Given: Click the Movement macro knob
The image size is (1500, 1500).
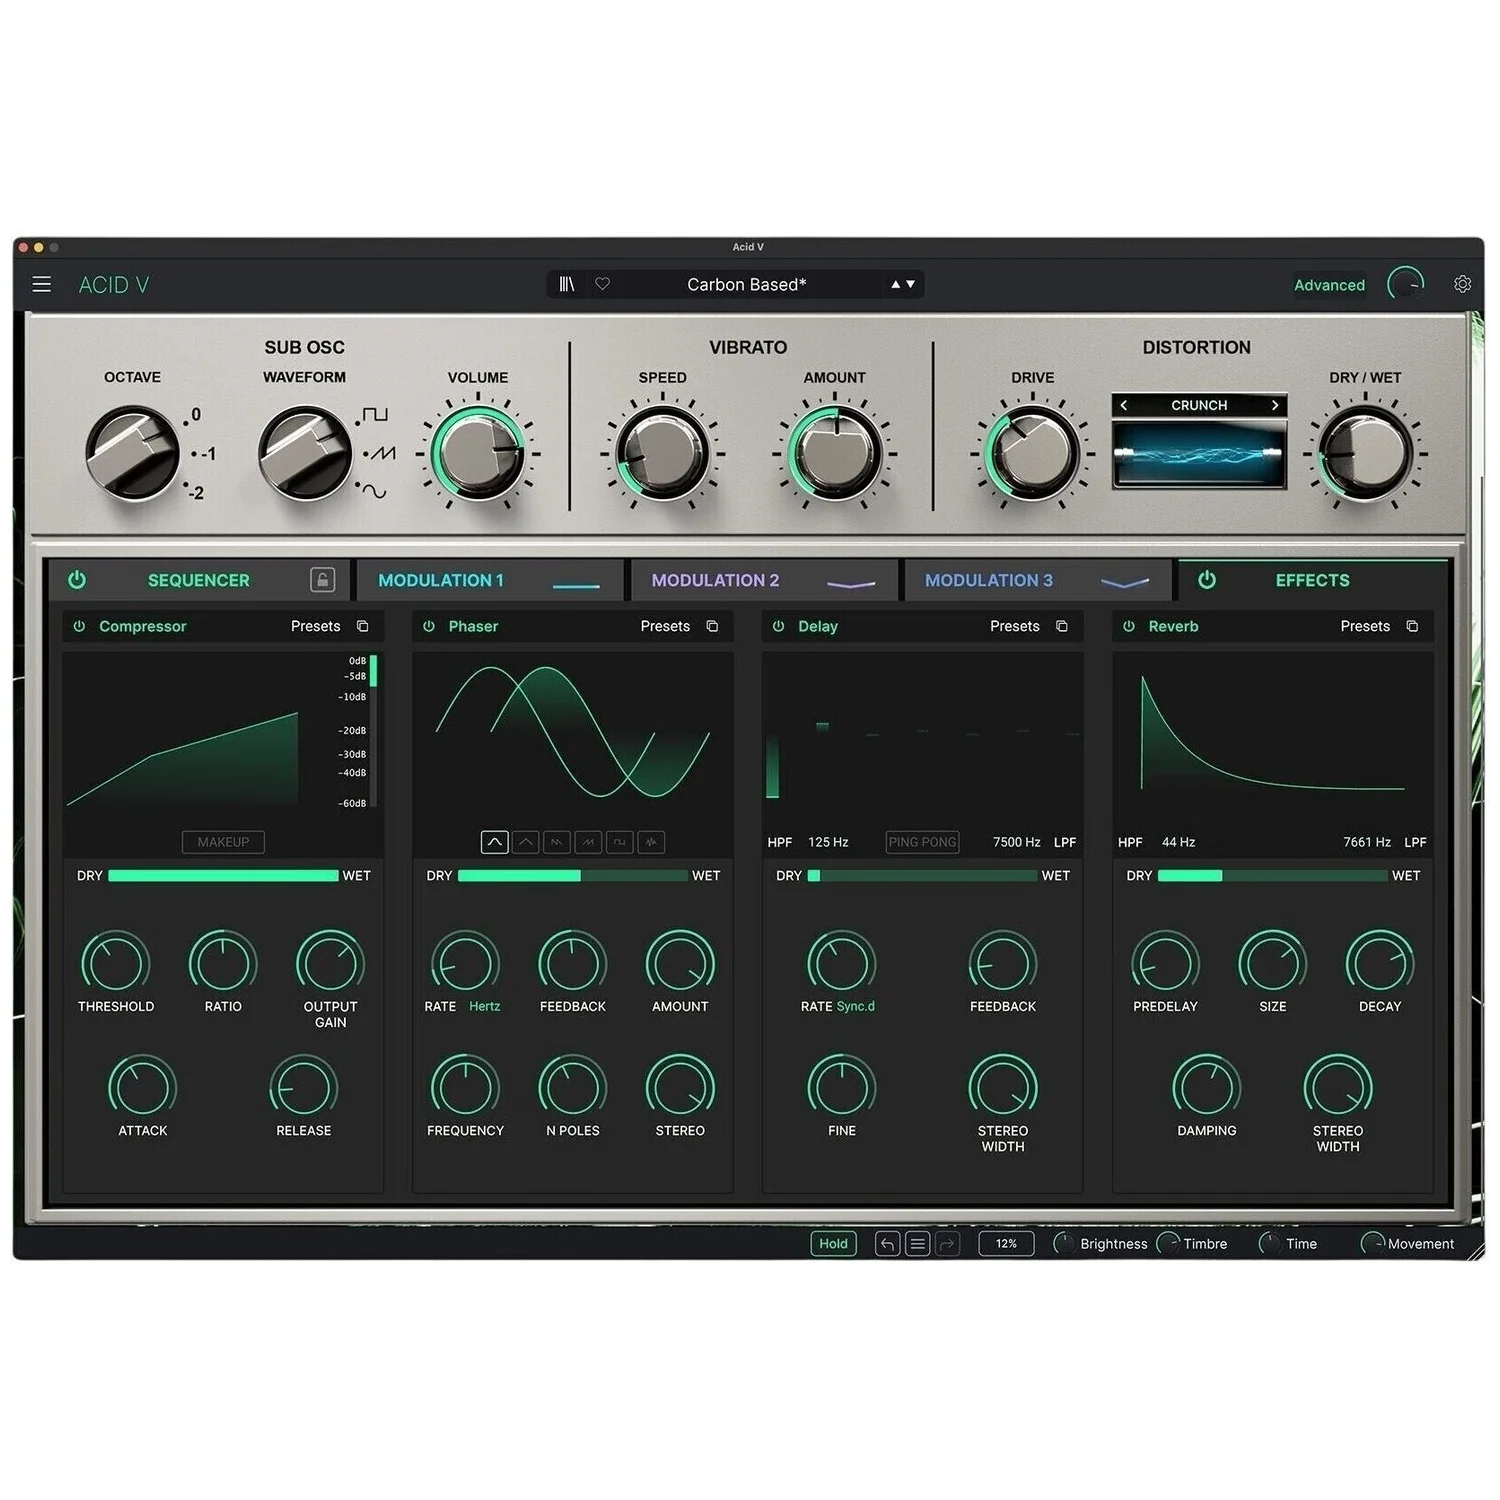Looking at the screenshot, I should click(x=1373, y=1244).
